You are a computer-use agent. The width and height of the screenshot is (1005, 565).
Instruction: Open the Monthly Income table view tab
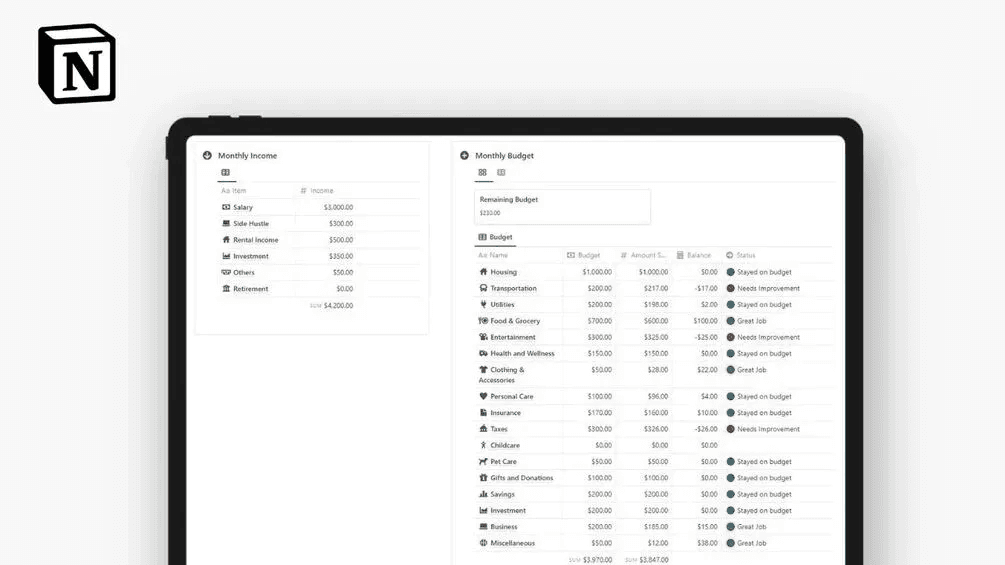[226, 172]
